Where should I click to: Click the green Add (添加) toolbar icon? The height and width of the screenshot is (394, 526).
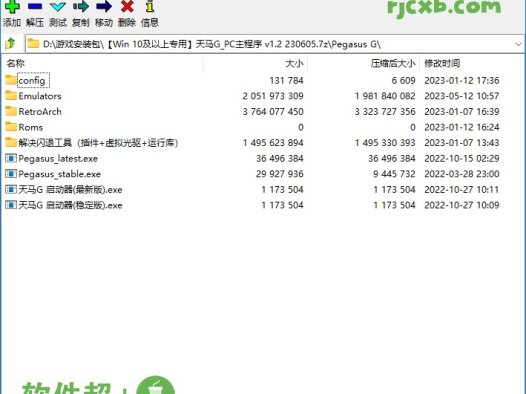(x=12, y=6)
